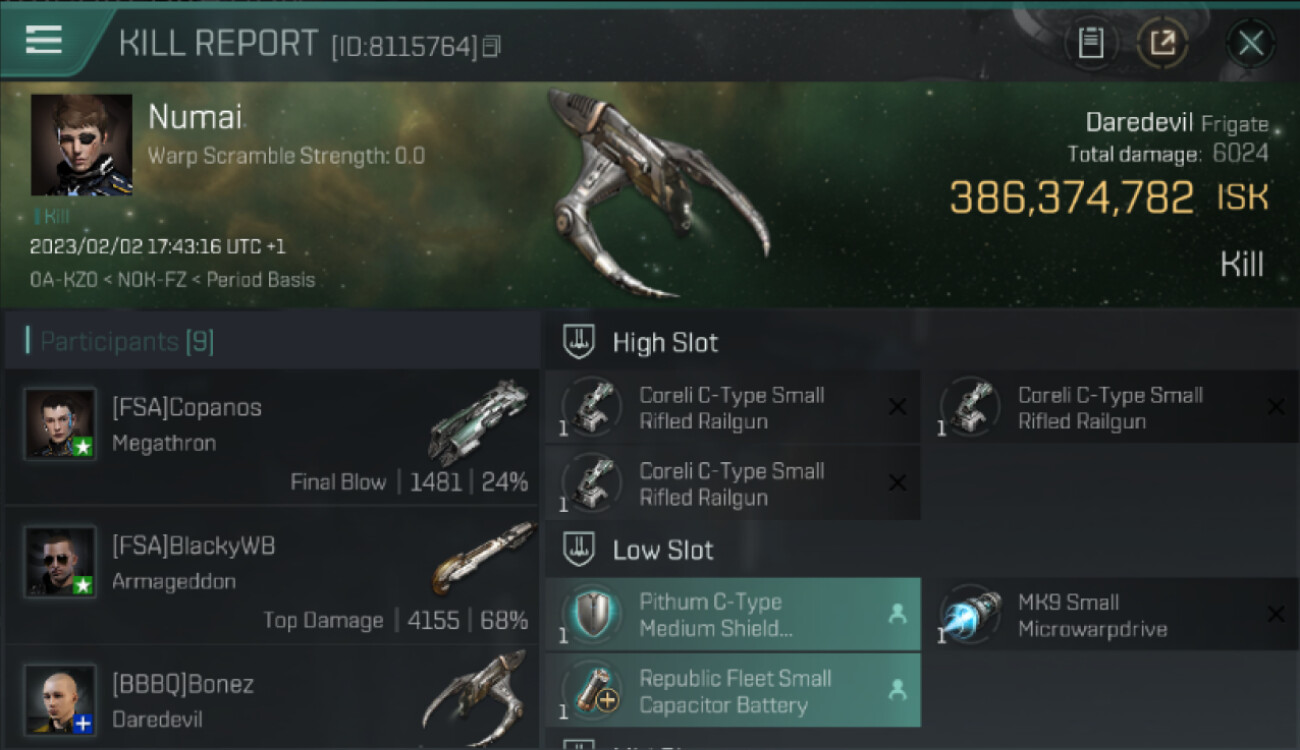Click the clipboard icon in header
This screenshot has width=1300, height=750.
click(1090, 43)
